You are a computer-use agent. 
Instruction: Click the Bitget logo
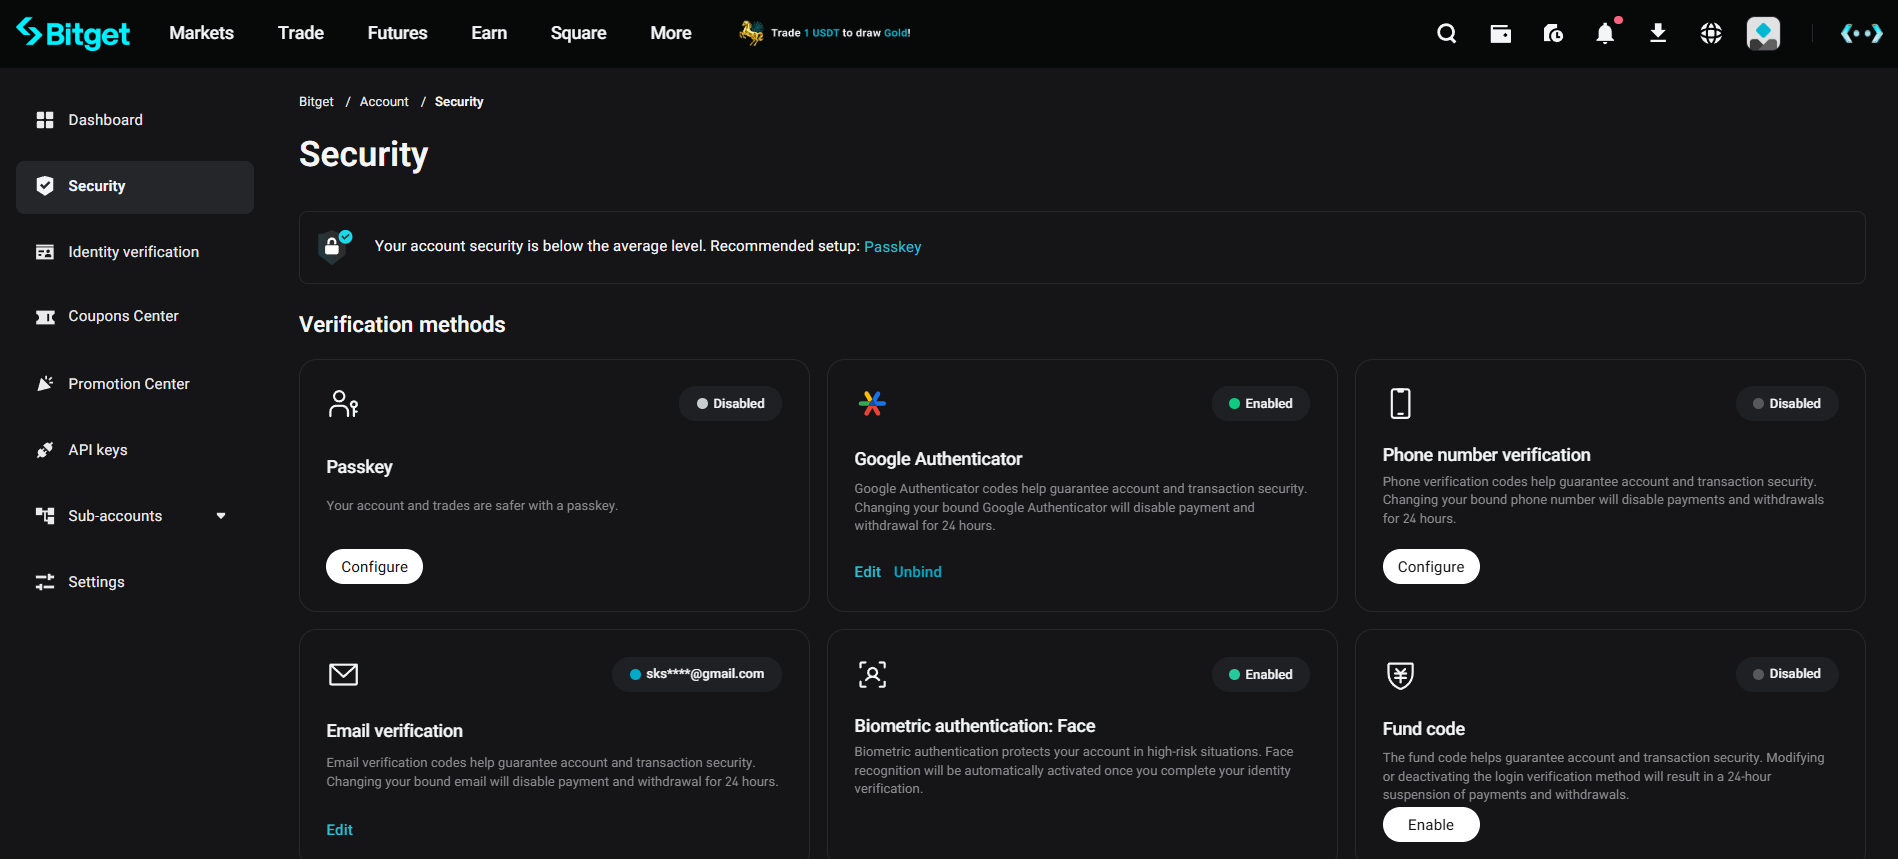(74, 33)
